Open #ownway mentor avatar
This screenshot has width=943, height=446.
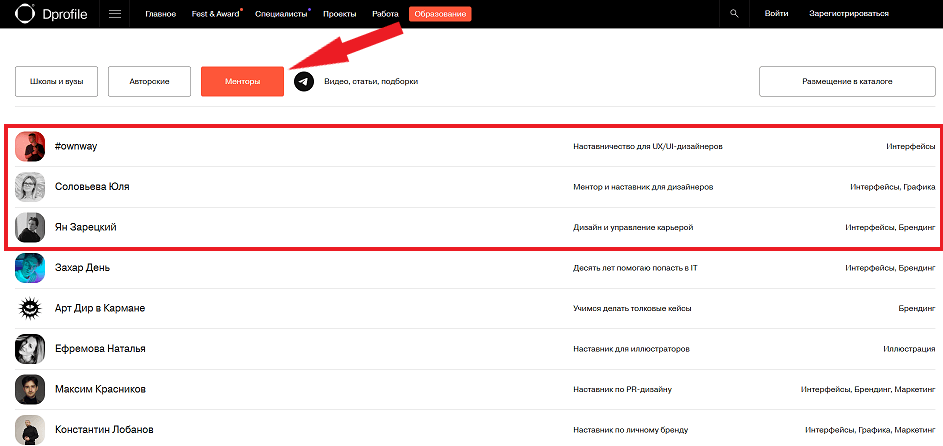pyautogui.click(x=30, y=146)
